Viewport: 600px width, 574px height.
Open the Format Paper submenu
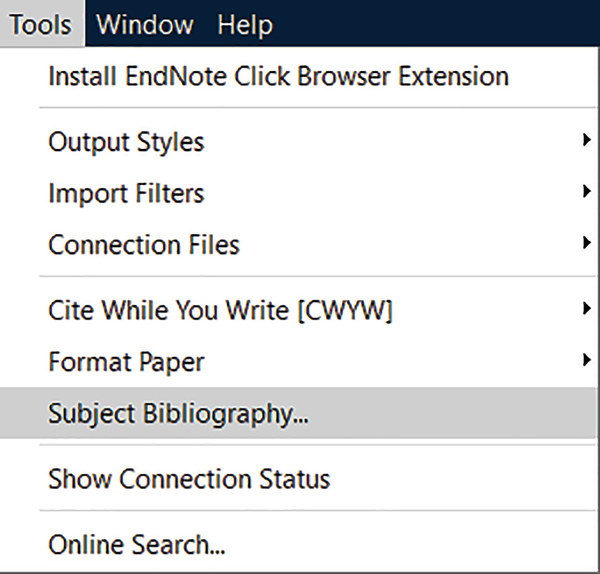click(298, 361)
